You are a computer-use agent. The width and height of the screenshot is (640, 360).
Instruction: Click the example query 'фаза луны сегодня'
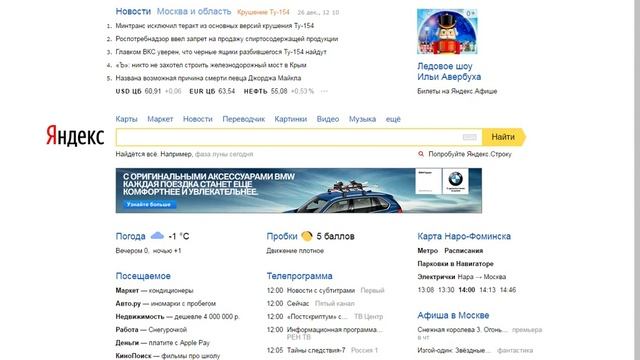click(x=224, y=154)
